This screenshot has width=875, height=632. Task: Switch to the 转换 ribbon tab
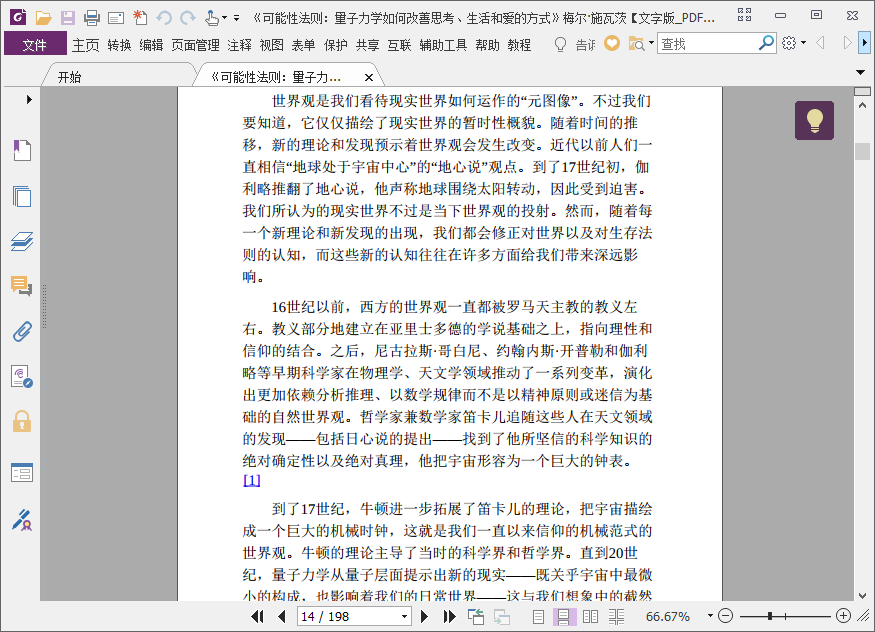(x=119, y=45)
